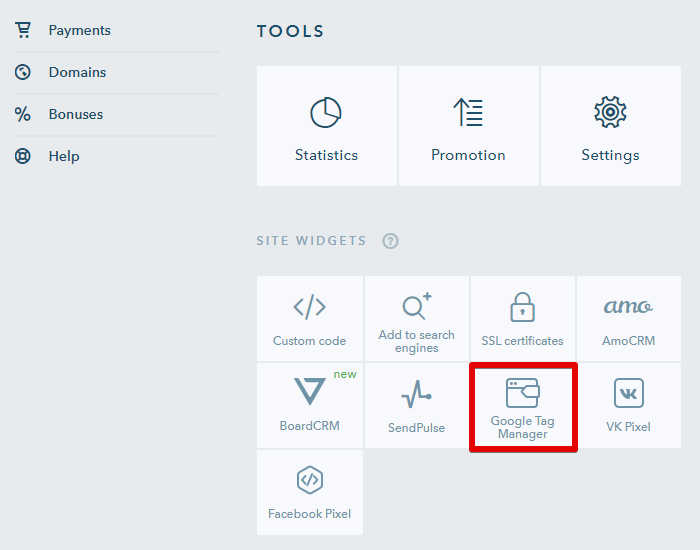
Task: Open the VK Pixel widget label
Action: 628,427
